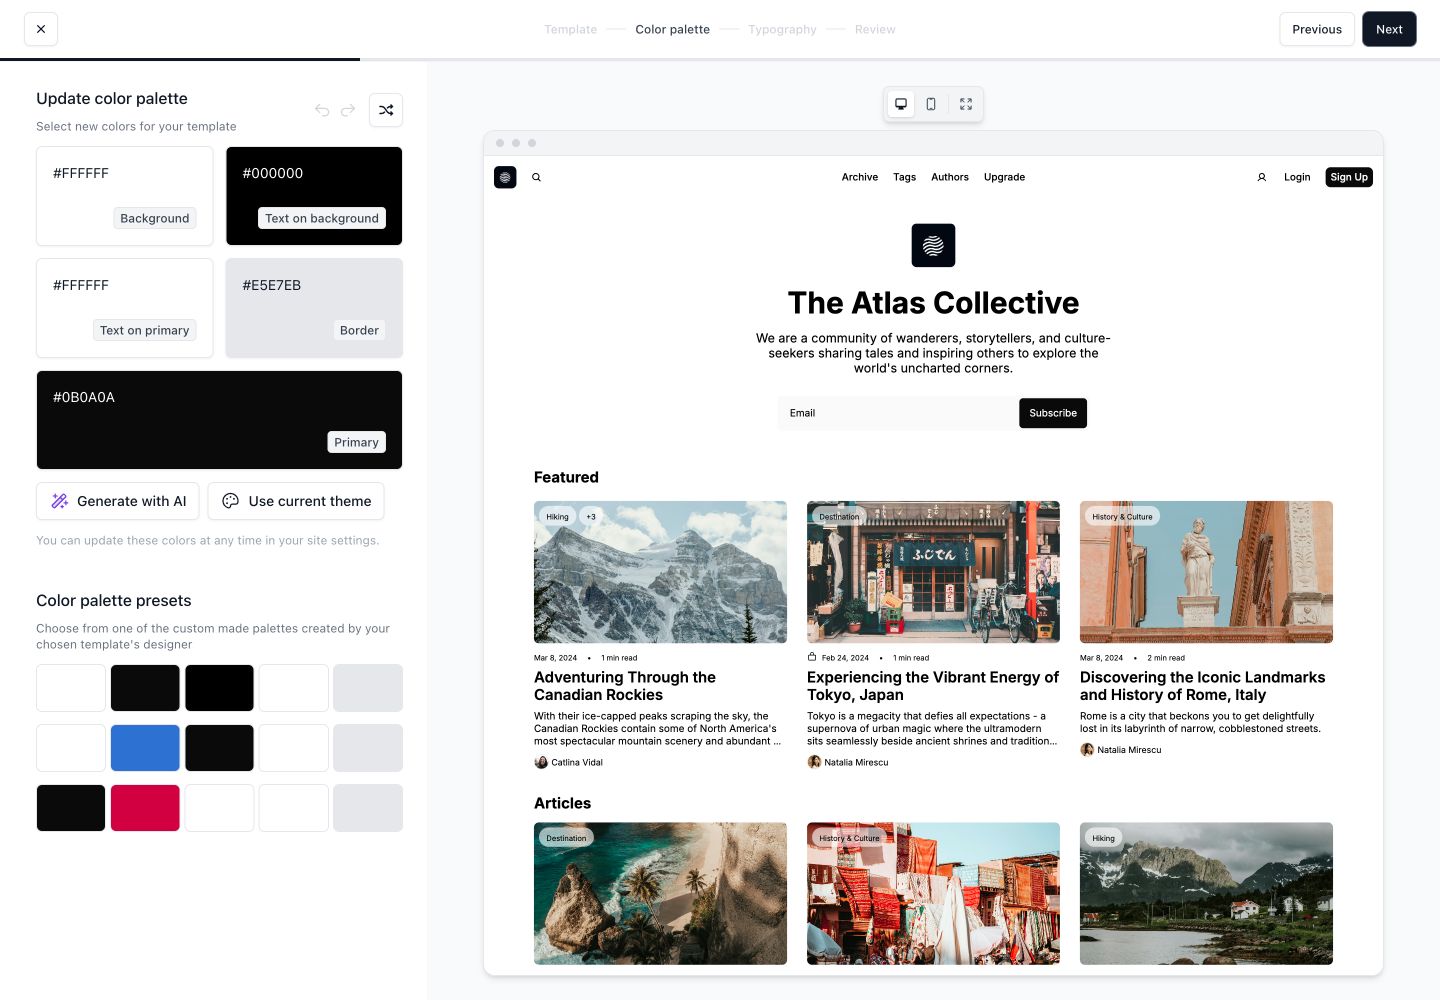The image size is (1440, 1000).
Task: Generate a palette with AI
Action: click(x=118, y=501)
